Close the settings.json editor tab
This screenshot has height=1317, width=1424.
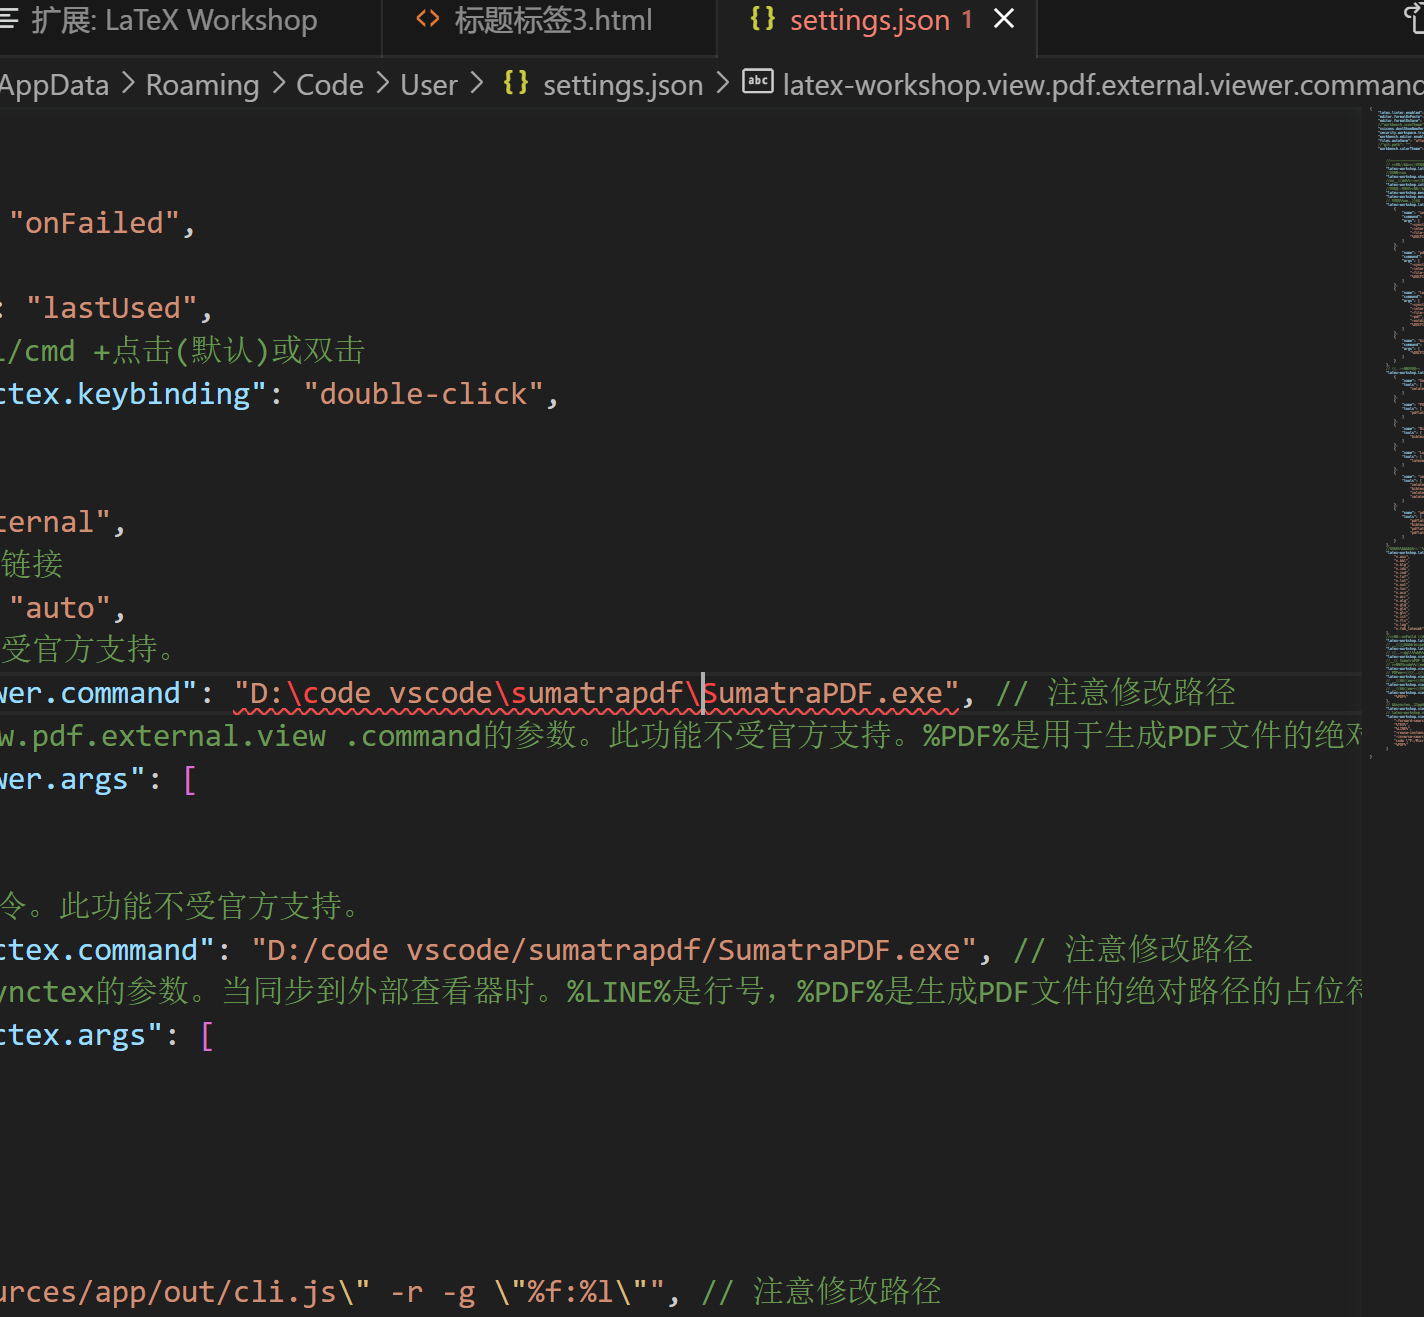[x=1003, y=18]
